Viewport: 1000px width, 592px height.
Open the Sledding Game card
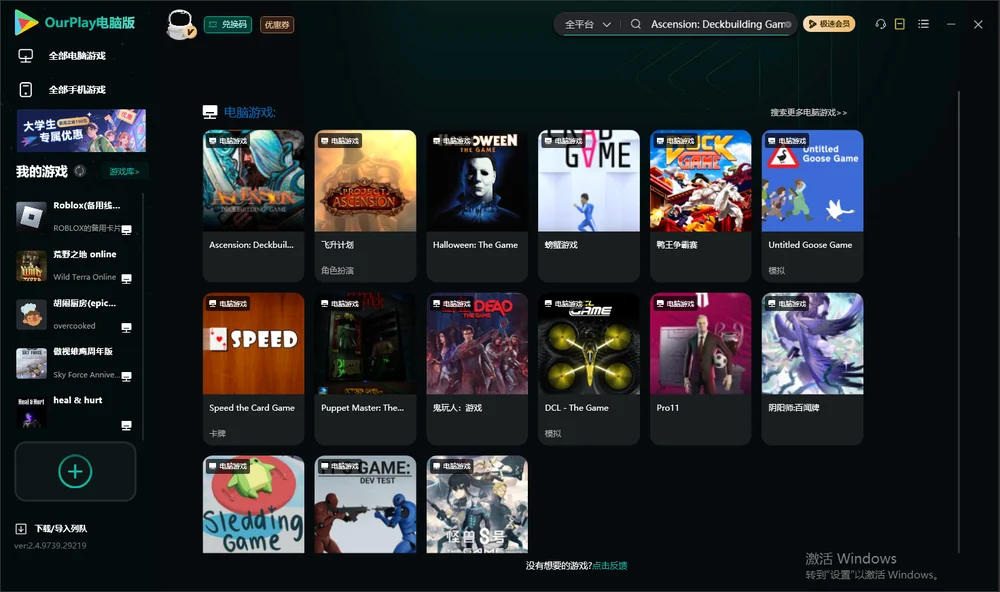coord(253,504)
